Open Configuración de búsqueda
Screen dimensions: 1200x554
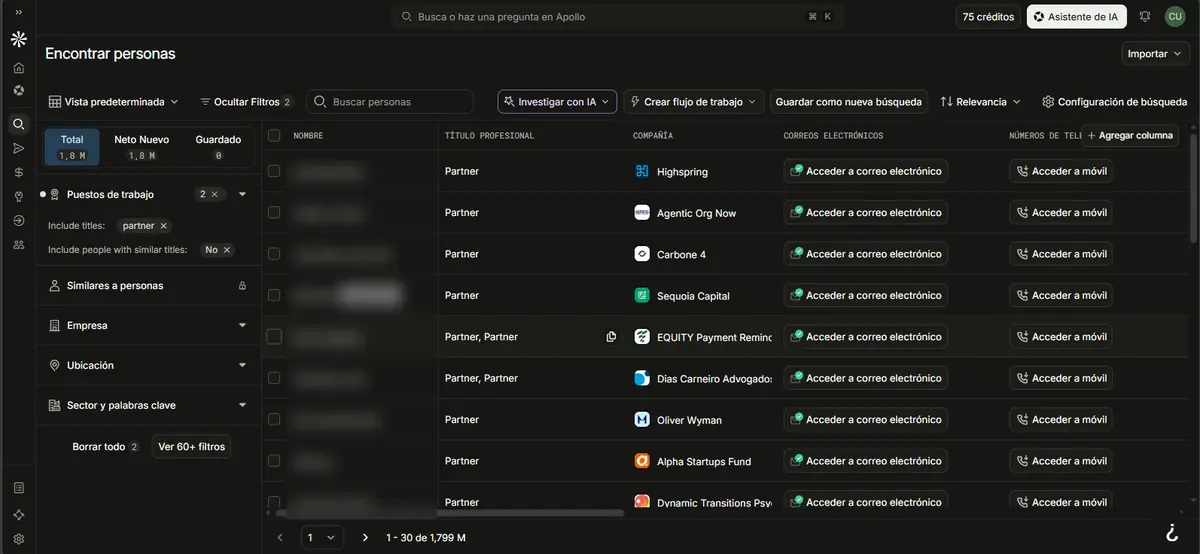click(1114, 102)
